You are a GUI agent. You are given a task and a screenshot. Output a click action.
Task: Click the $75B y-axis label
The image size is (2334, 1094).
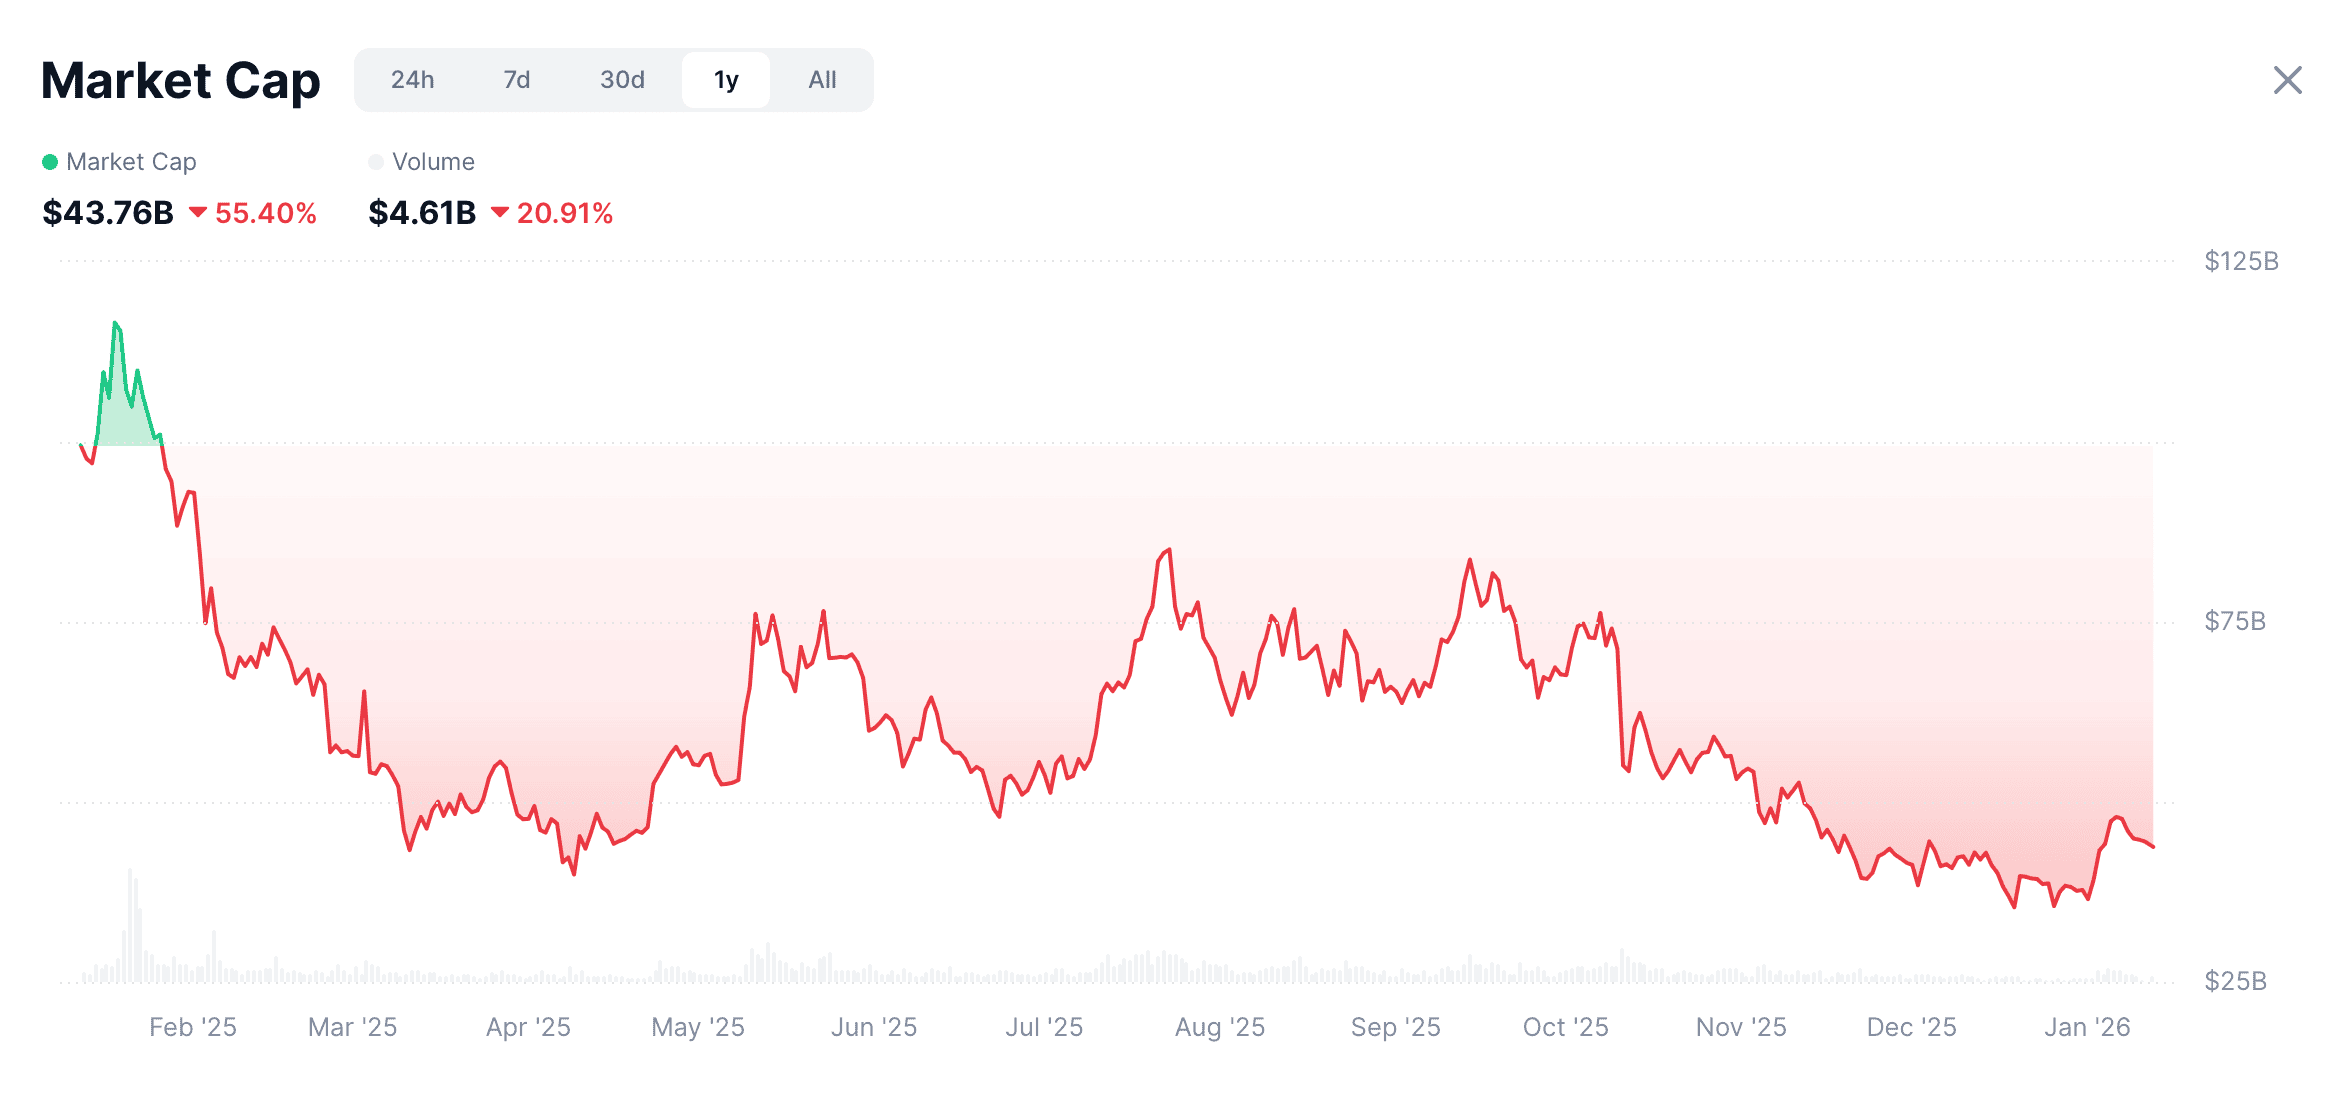click(2235, 621)
